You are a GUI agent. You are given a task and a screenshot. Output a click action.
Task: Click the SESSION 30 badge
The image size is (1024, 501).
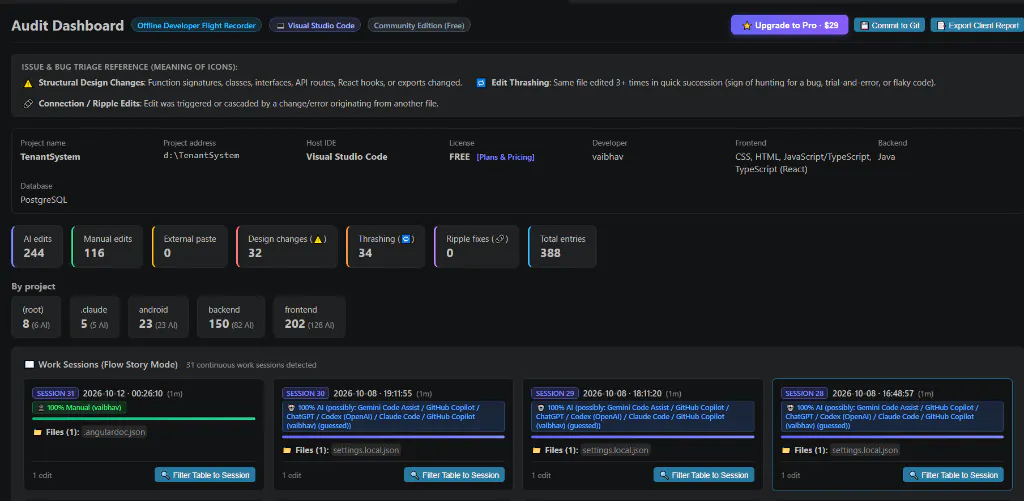click(306, 393)
